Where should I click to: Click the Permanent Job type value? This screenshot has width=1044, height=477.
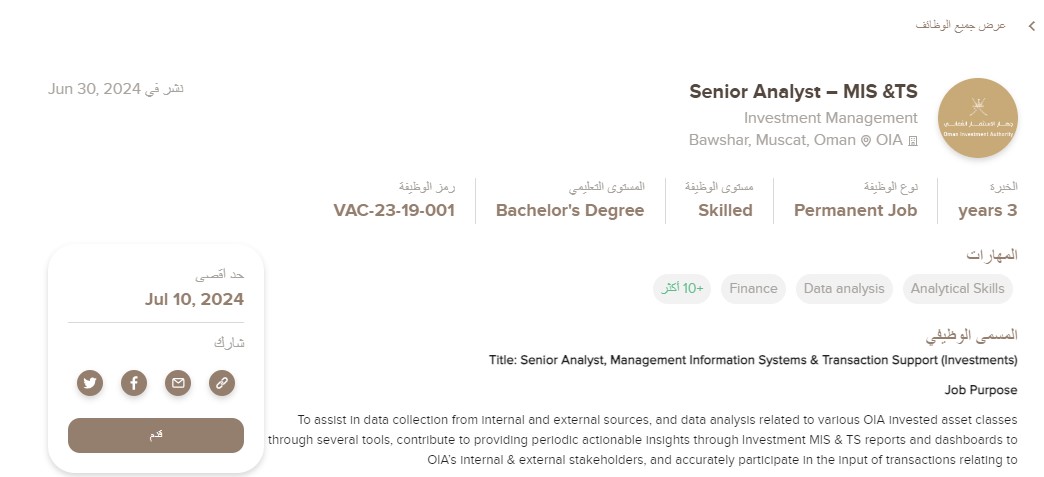point(856,211)
